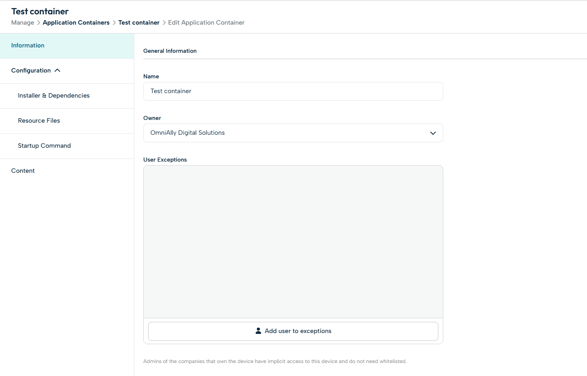Open the Owner dropdown showing OmniAlly Digital Solutions
Screen dimensions: 587x376
coord(293,133)
